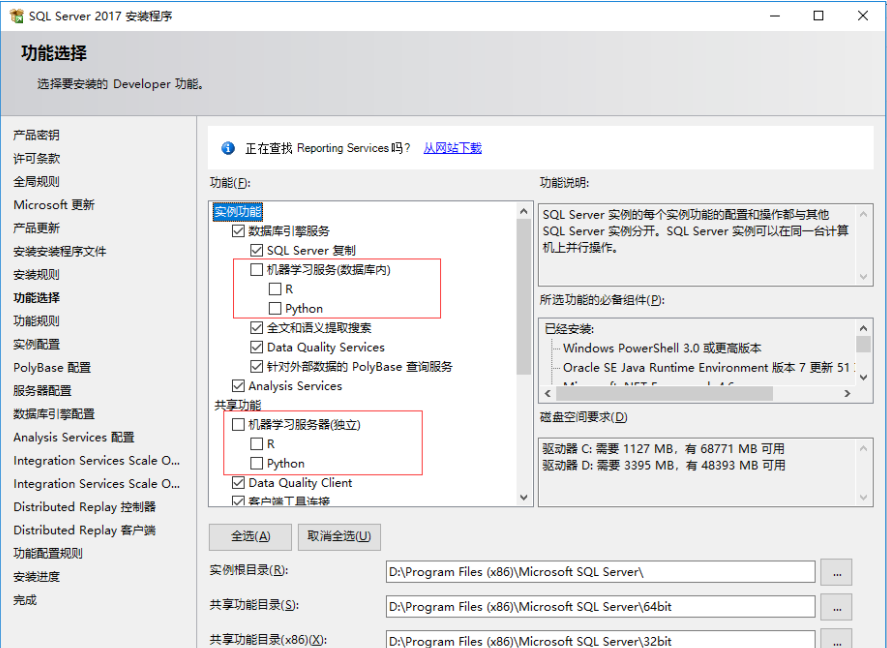Toggle the Analysis Services checkbox
The height and width of the screenshot is (648, 887).
pos(238,386)
